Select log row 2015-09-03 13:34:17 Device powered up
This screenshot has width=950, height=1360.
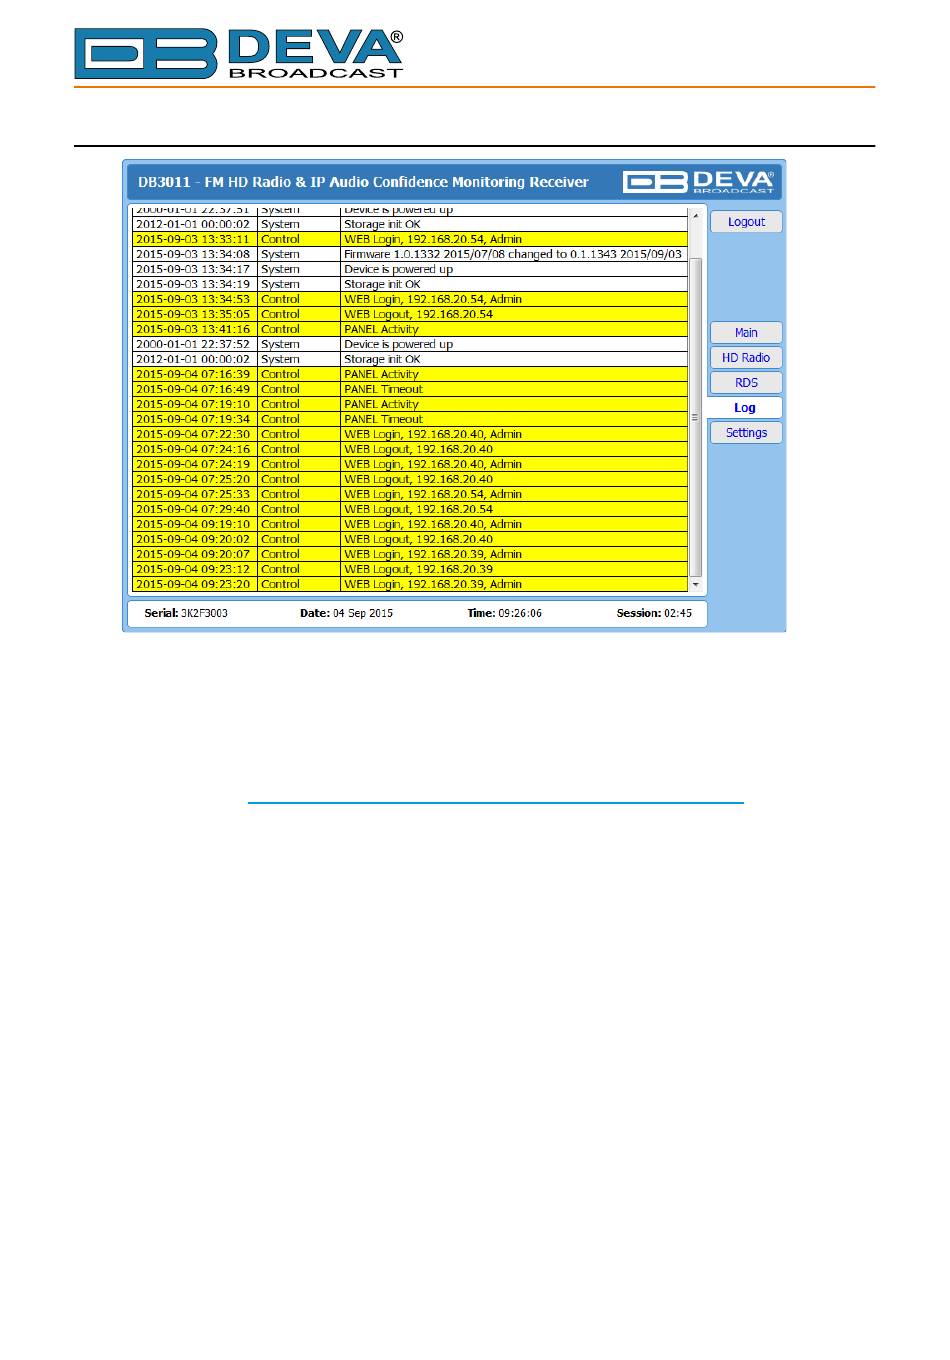(410, 269)
